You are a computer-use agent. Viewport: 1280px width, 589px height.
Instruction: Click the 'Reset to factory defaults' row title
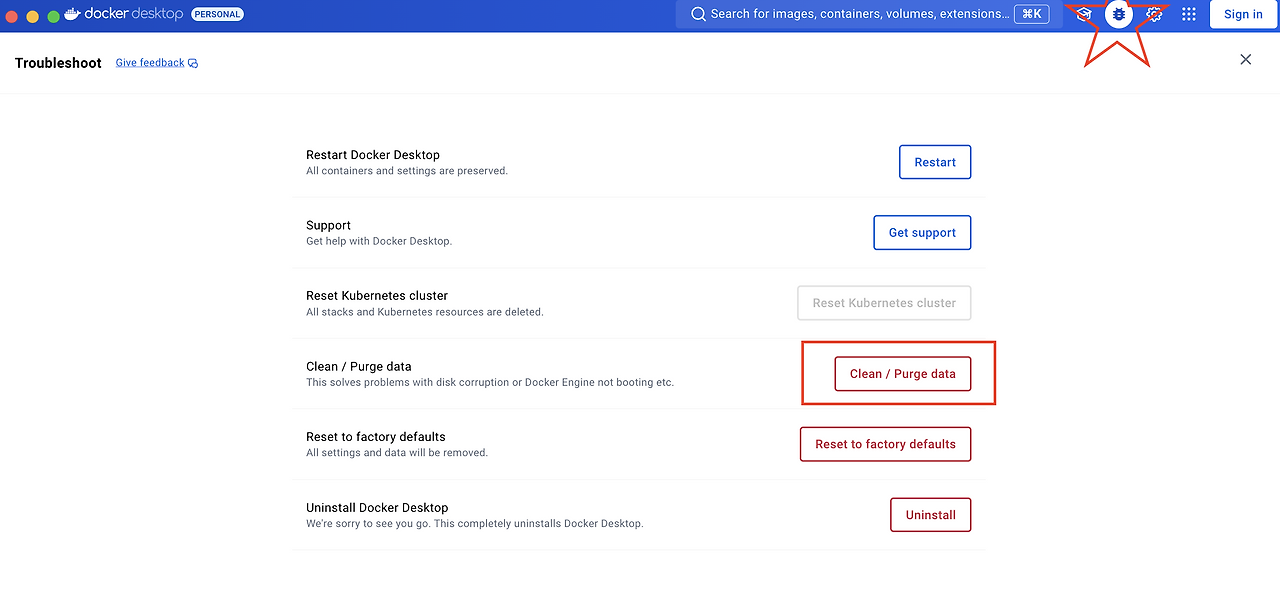376,437
